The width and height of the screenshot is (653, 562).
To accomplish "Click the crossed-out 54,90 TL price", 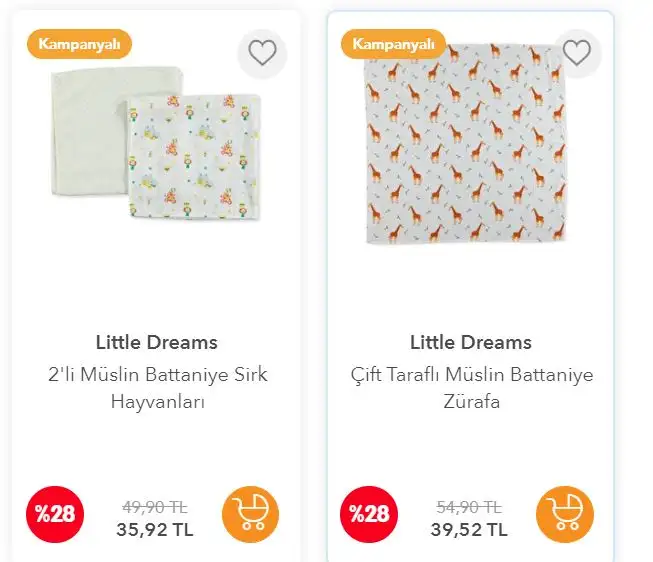I will 469,507.
